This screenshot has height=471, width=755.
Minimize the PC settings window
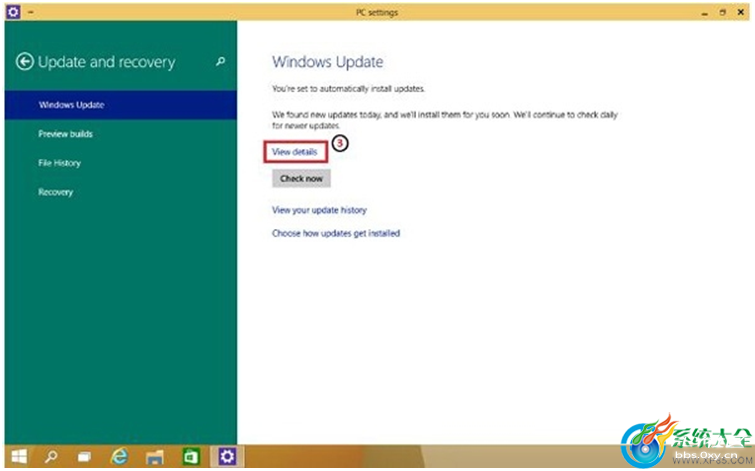(x=704, y=13)
